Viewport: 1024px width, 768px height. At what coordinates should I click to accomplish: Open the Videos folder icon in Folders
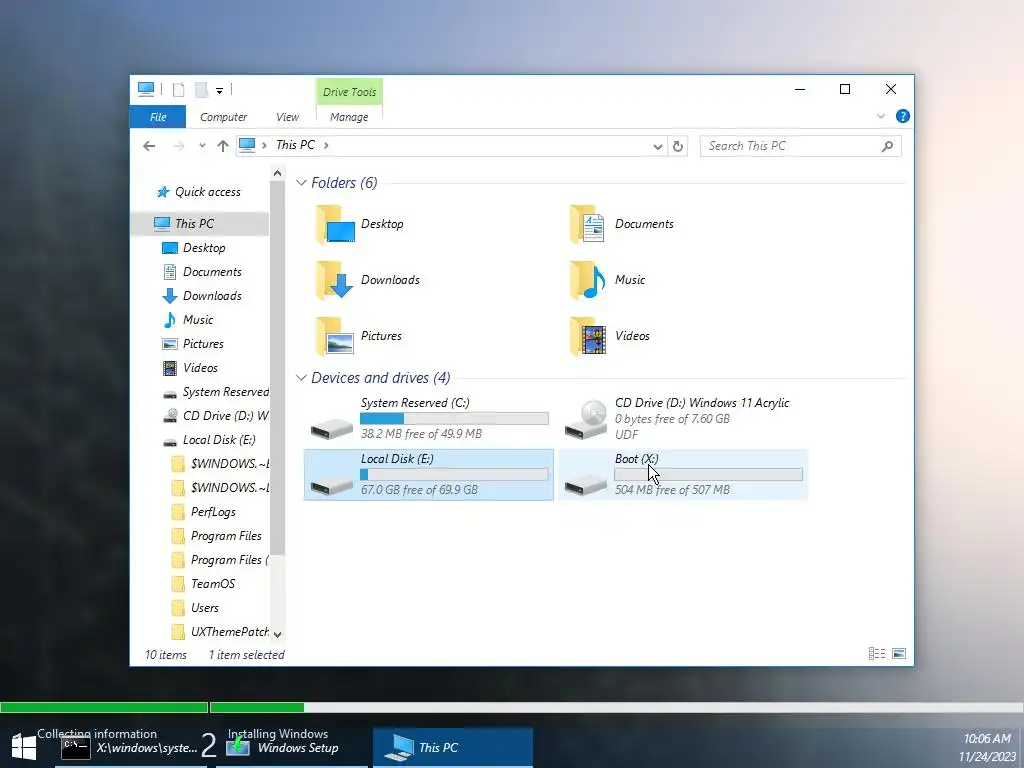coord(588,337)
